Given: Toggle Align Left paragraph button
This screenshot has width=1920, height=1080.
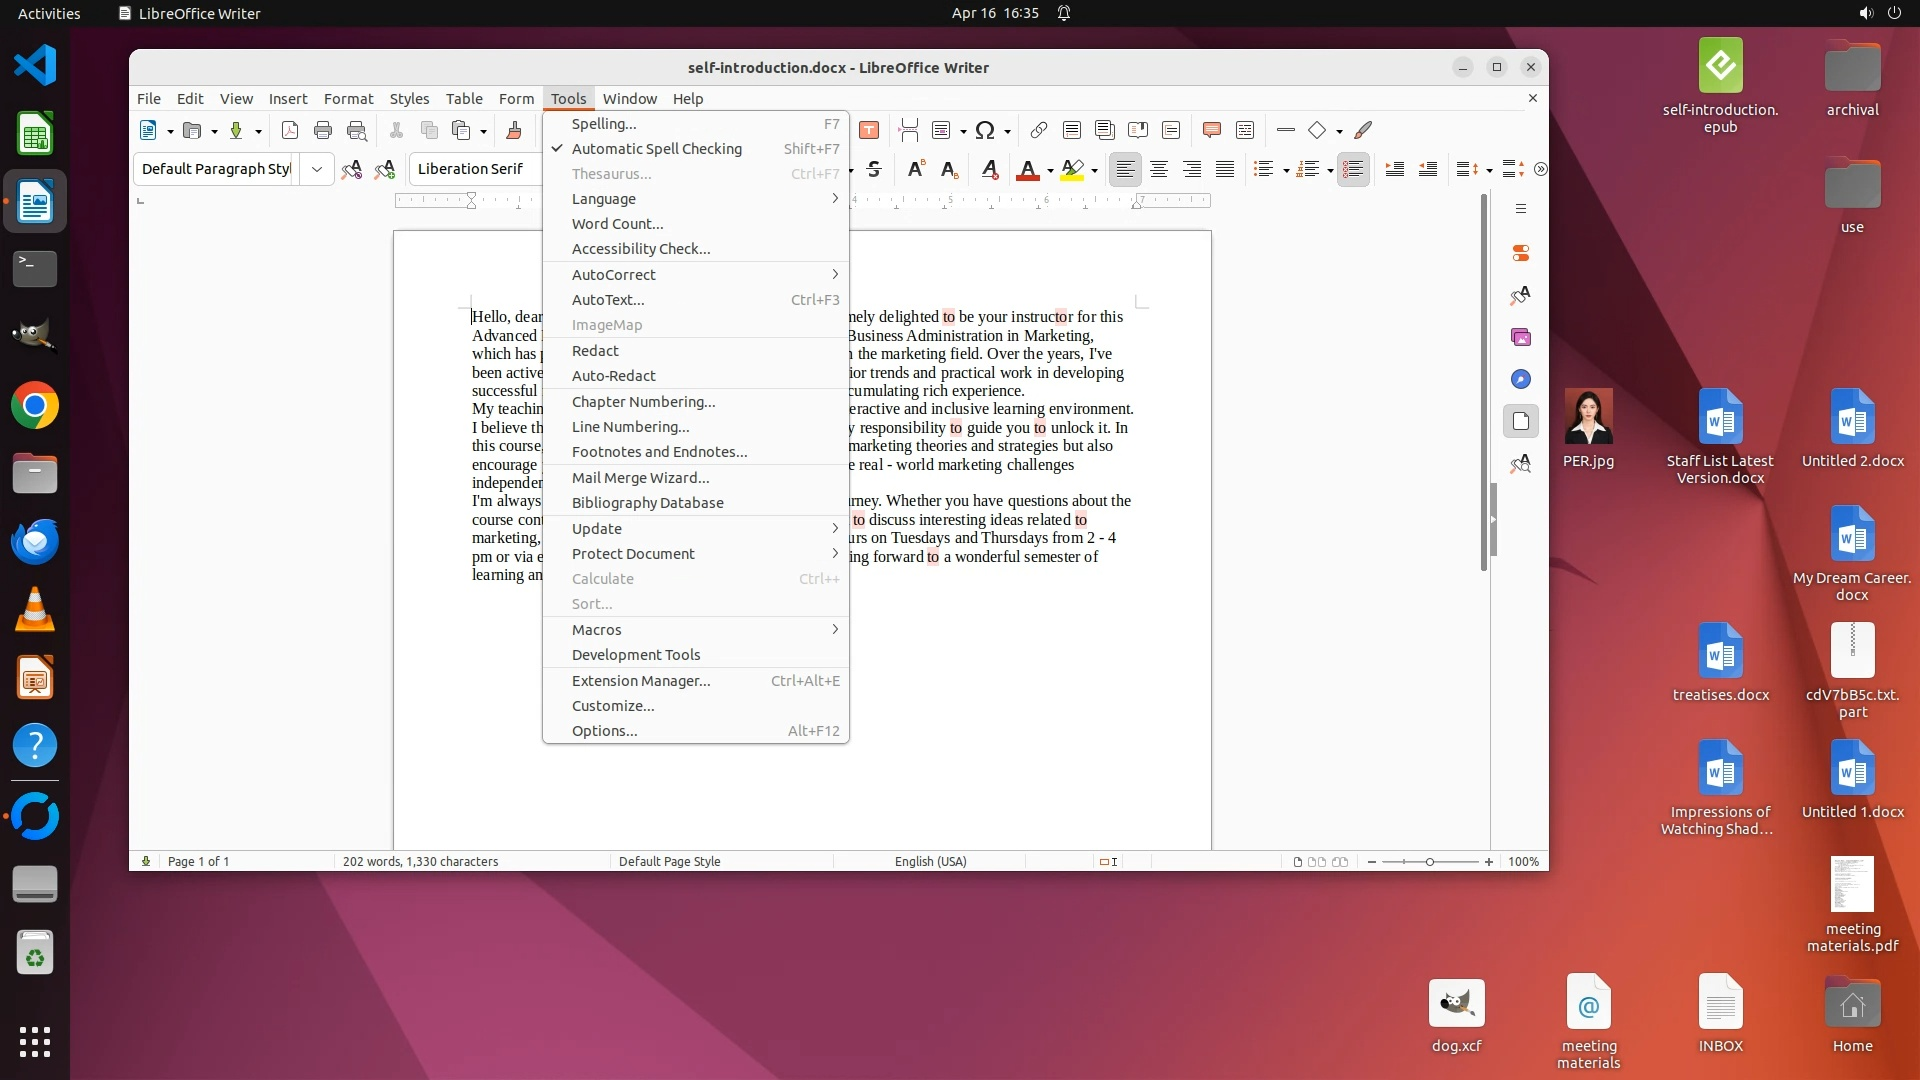Looking at the screenshot, I should (1125, 169).
